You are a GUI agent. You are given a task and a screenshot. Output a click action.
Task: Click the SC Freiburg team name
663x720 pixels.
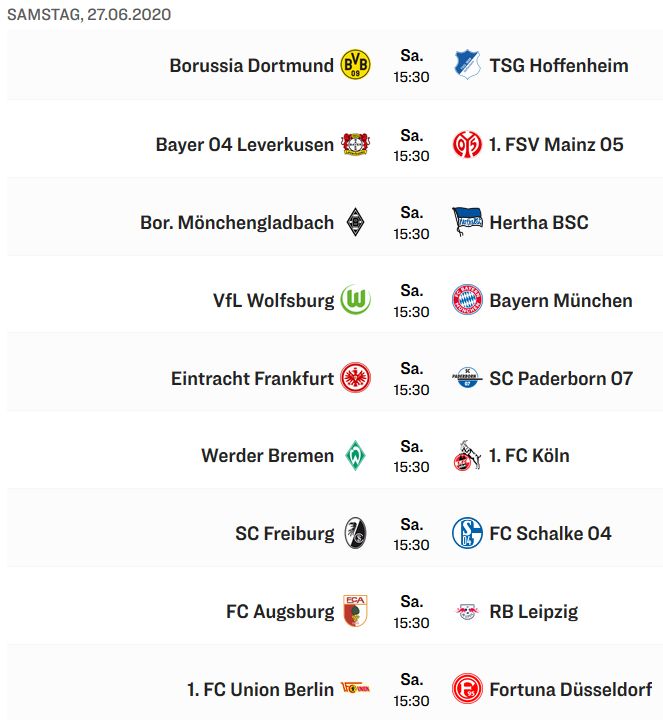point(284,534)
